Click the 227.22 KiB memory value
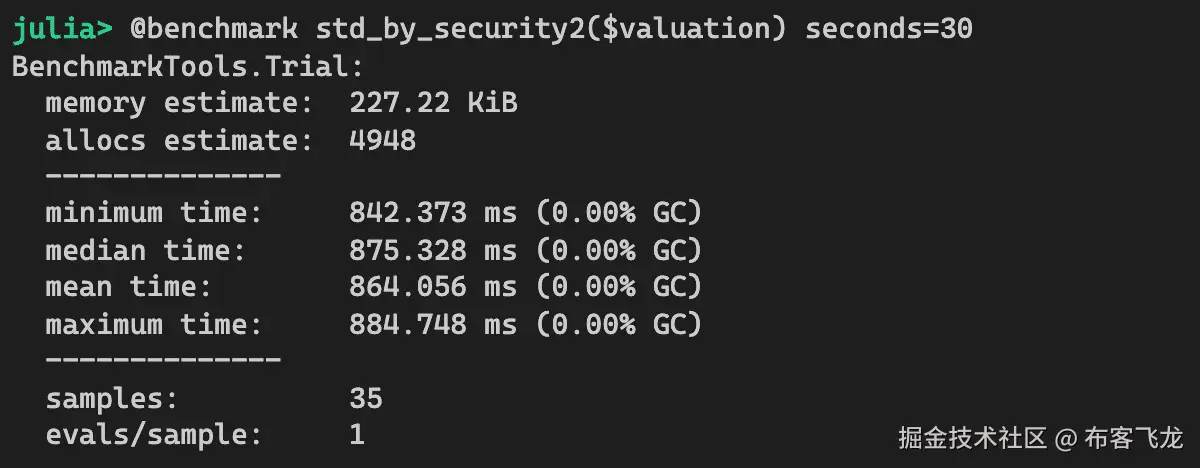Viewport: 1200px width, 468px height. click(x=433, y=103)
